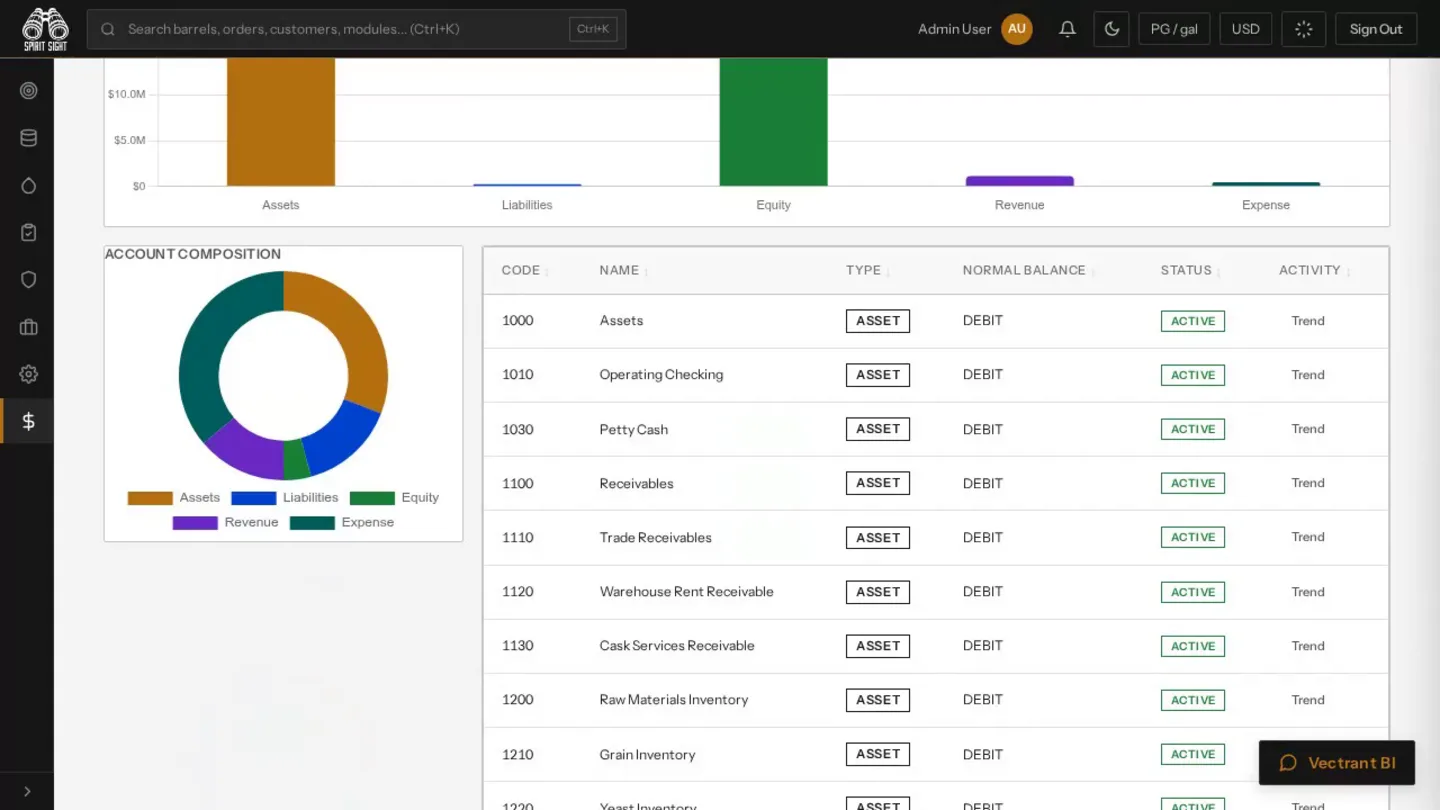Toggle Assets legend swatch in composition chart
Viewport: 1440px width, 810px height.
pos(150,498)
